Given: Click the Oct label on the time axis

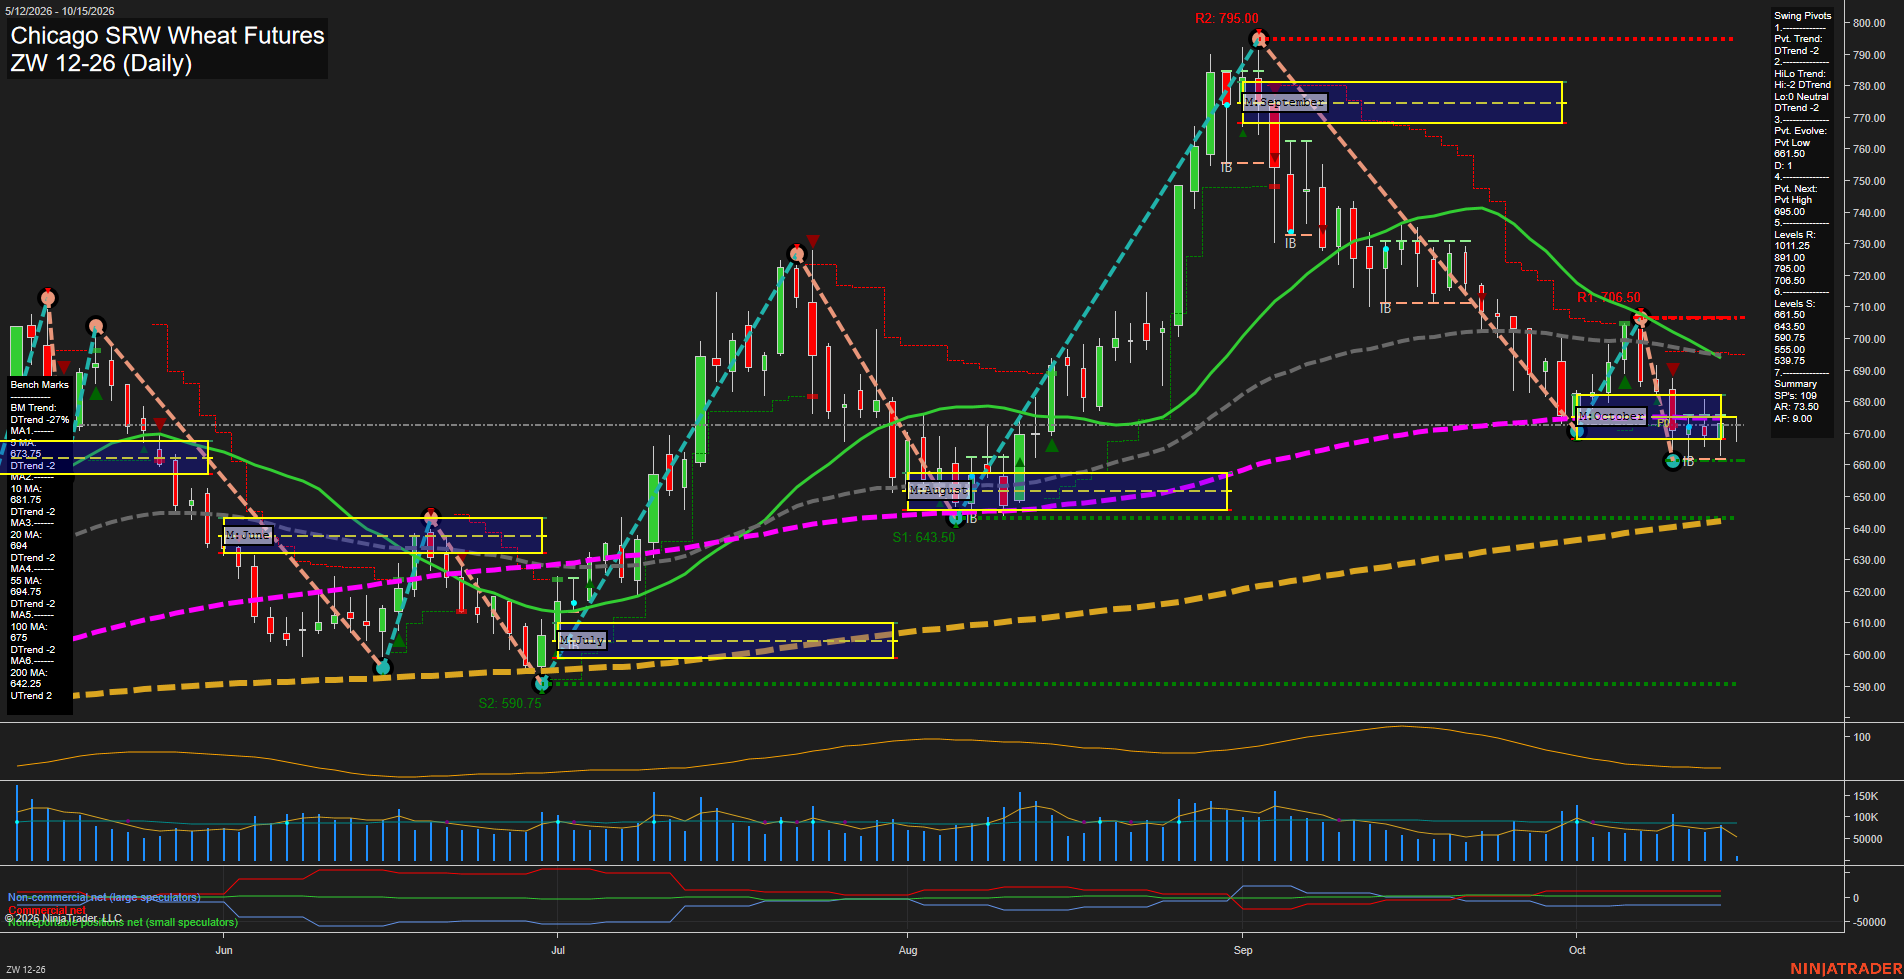Looking at the screenshot, I should 1577,950.
